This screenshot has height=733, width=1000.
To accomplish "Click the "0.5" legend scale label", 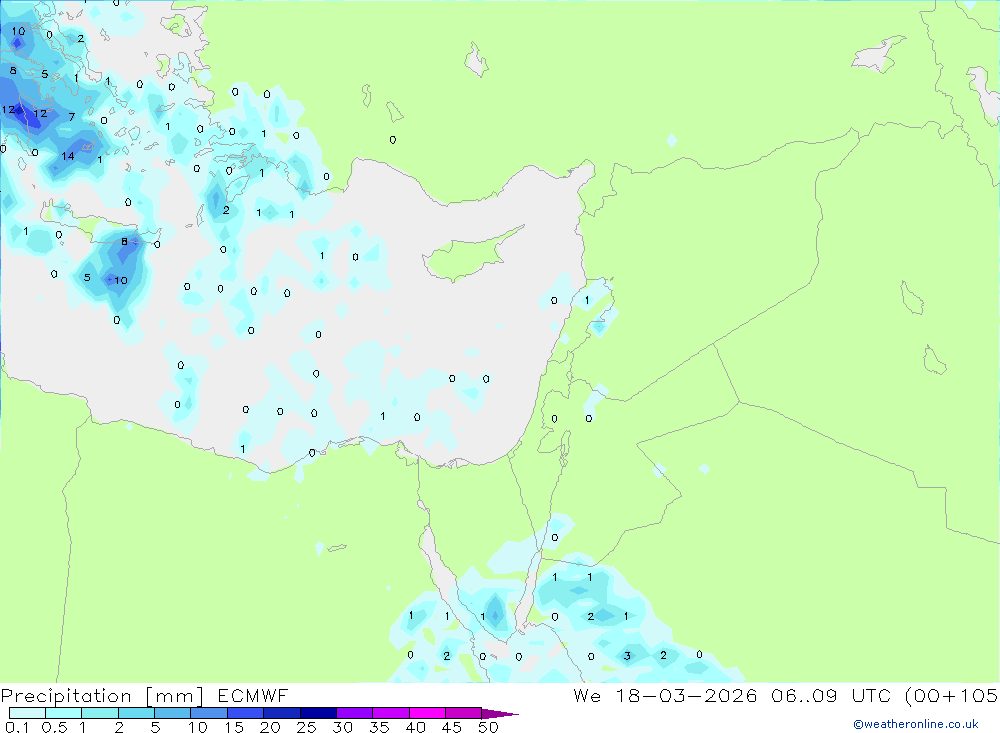I will 54,727.
